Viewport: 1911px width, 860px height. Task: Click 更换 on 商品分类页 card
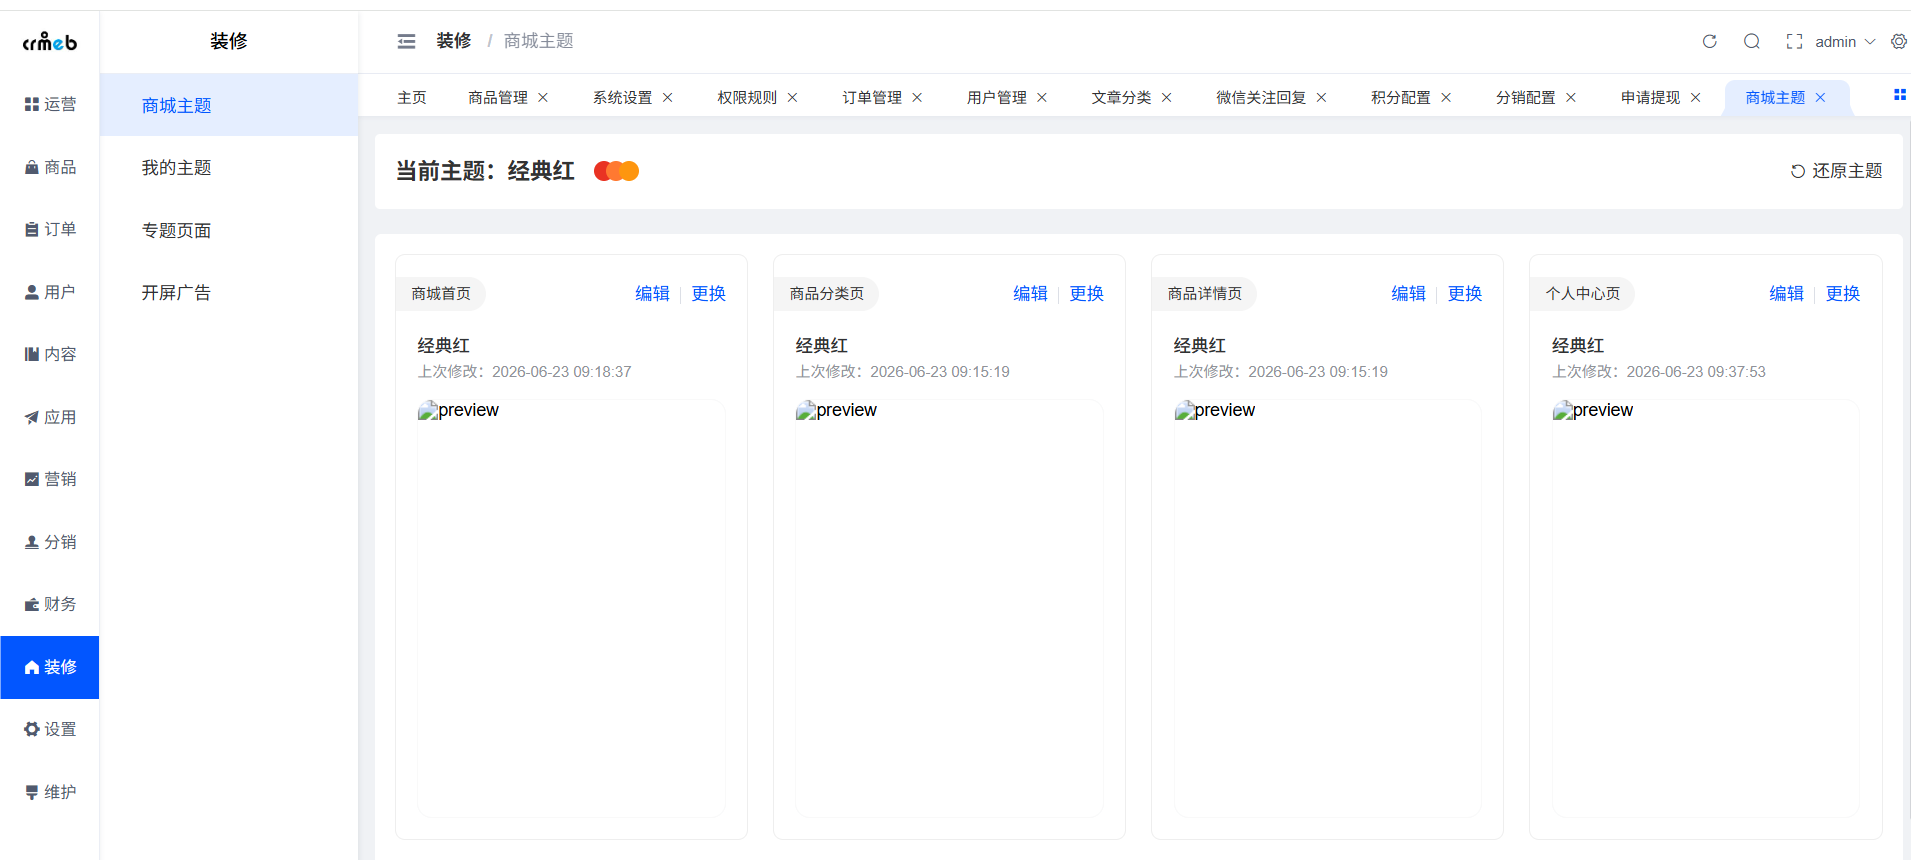coord(1087,293)
